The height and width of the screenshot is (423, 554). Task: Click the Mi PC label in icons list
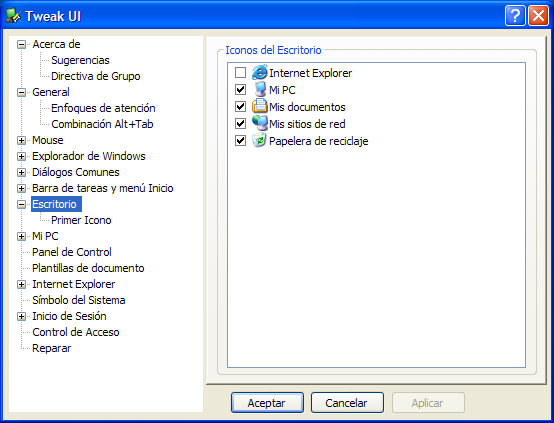click(x=282, y=90)
